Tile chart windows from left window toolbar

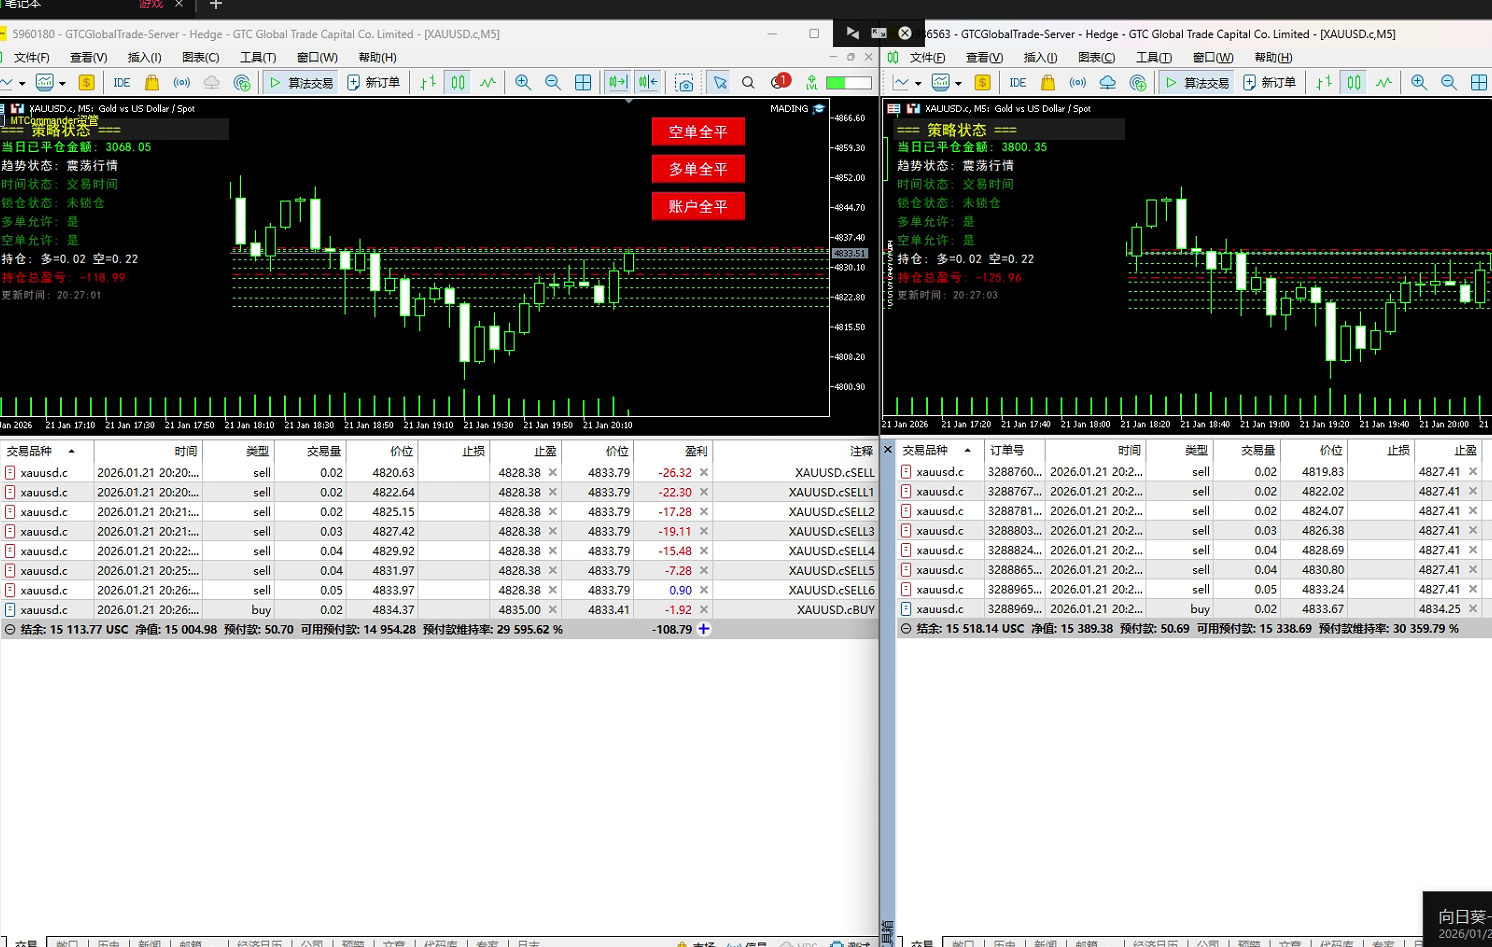click(583, 83)
